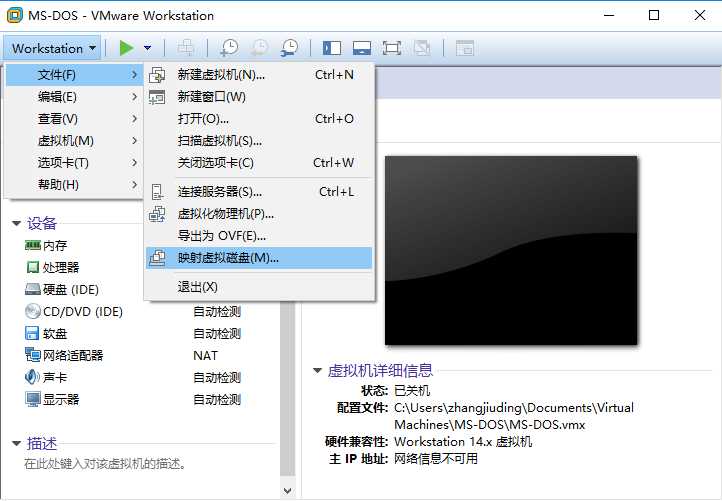
Task: Click the 已关机 status value
Action: tap(412, 391)
